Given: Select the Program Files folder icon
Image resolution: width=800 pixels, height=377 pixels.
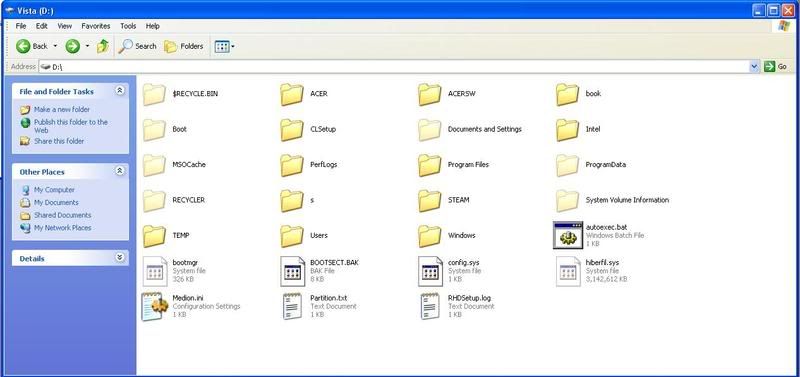Looking at the screenshot, I should 430,165.
